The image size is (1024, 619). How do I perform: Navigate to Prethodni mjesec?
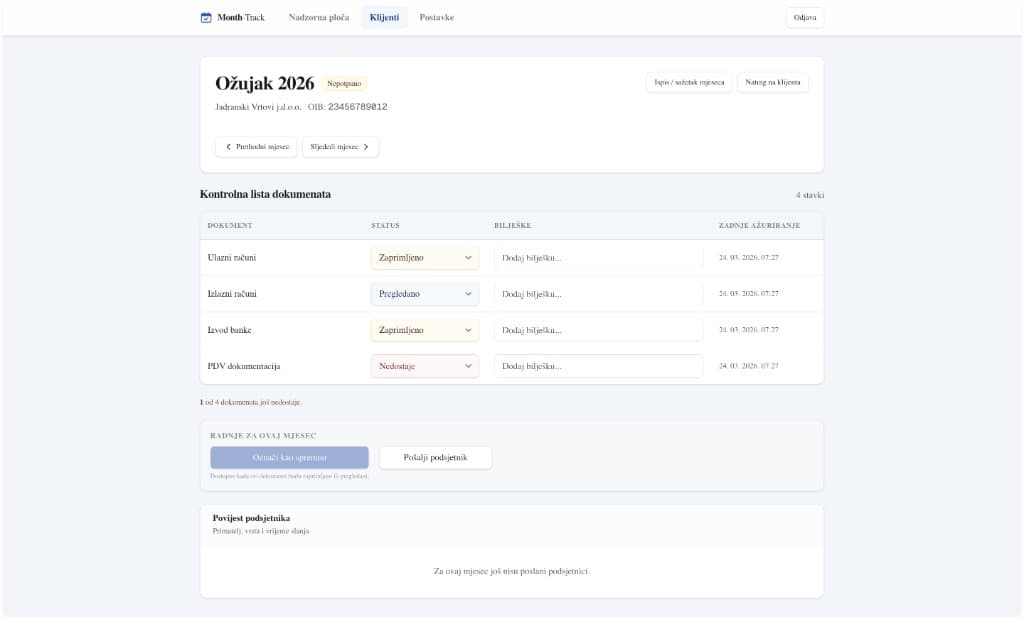click(x=258, y=146)
